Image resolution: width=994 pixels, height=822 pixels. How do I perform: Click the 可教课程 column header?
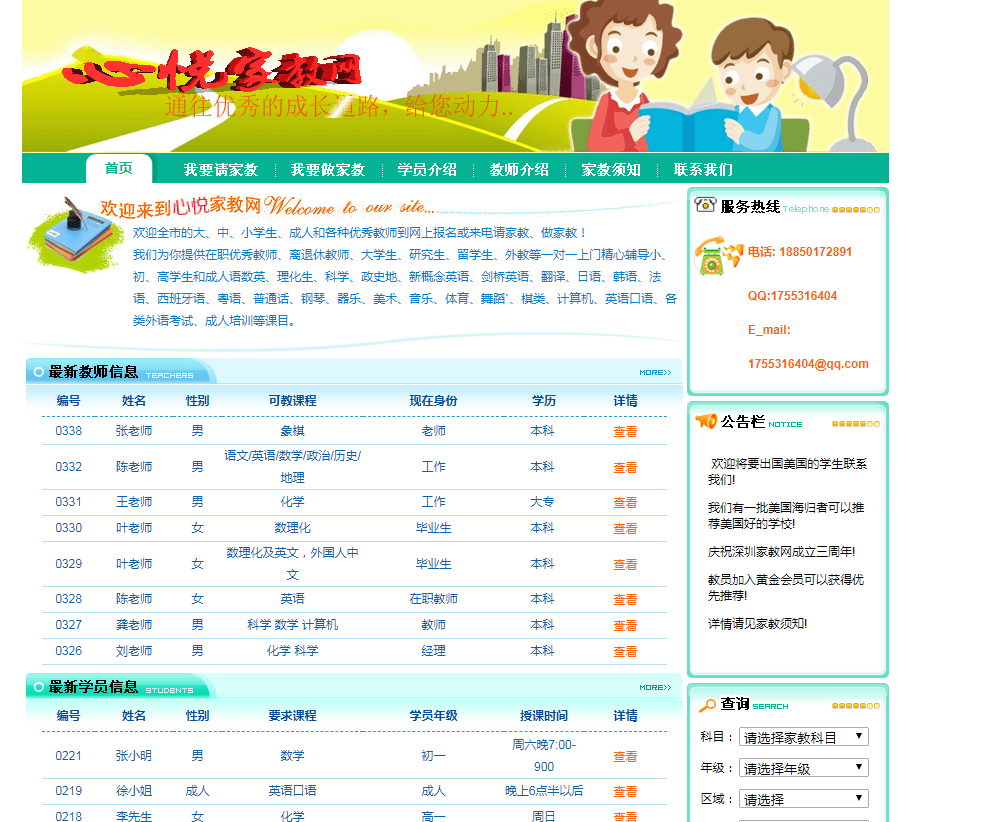[x=292, y=401]
